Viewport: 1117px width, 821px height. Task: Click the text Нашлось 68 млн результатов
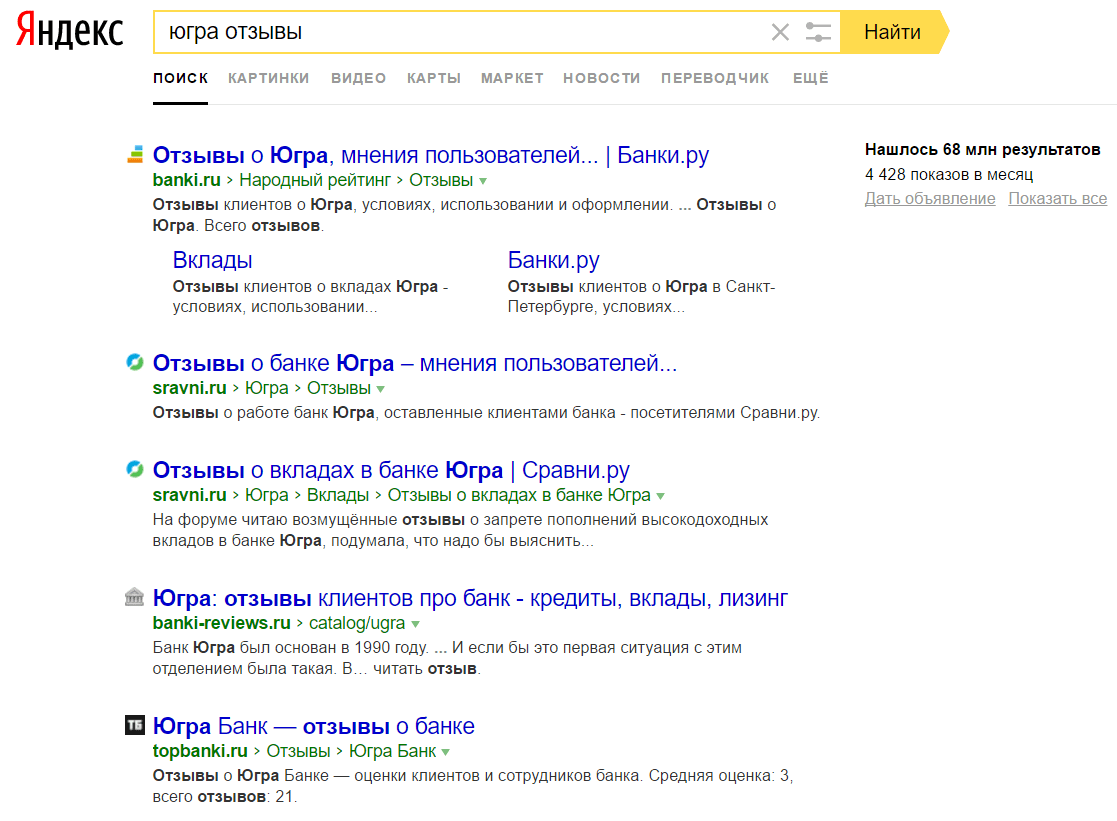[982, 150]
